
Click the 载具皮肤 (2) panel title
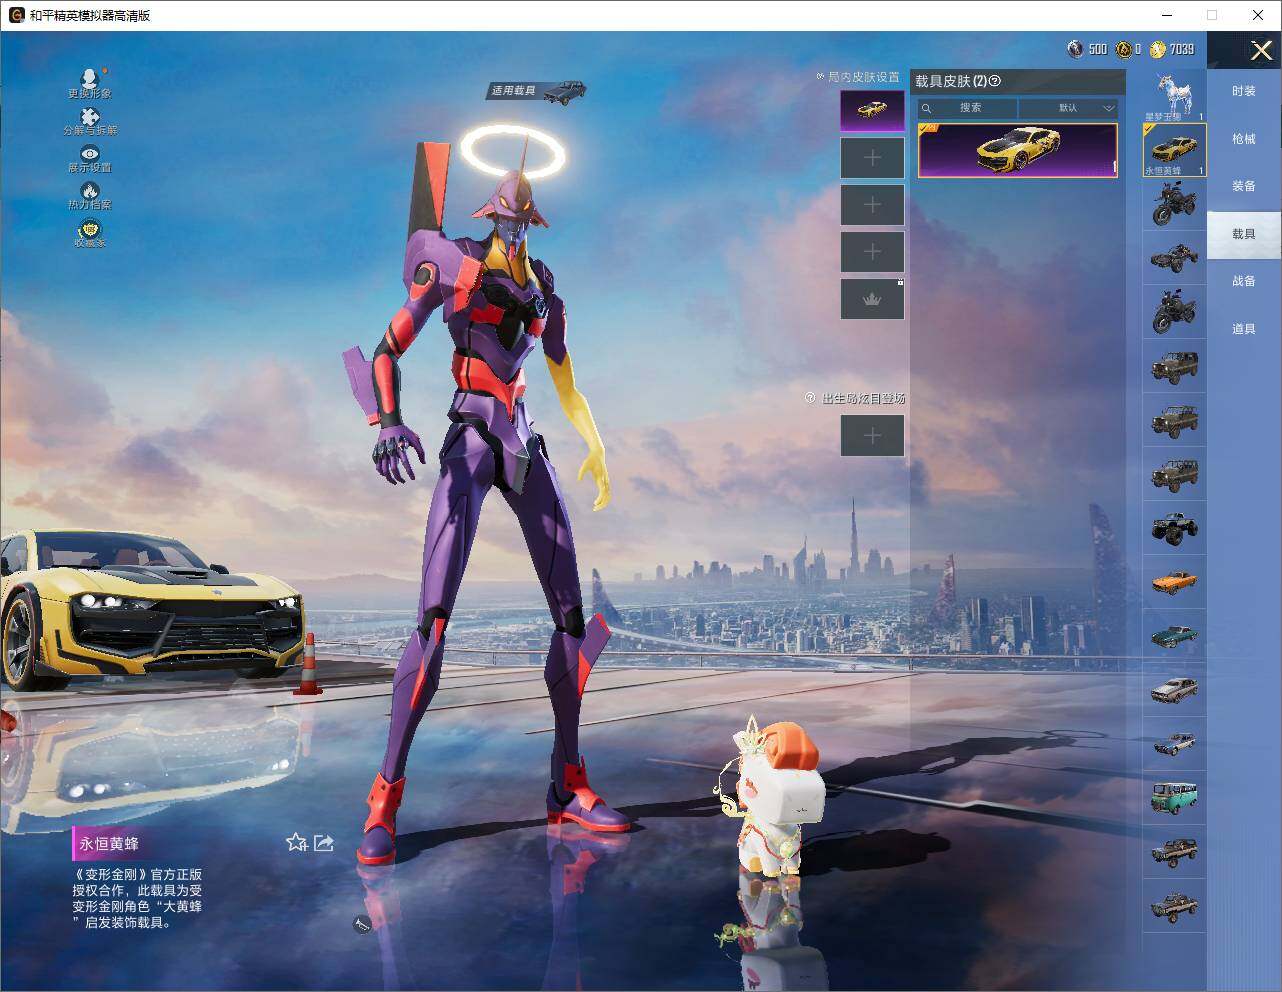951,82
